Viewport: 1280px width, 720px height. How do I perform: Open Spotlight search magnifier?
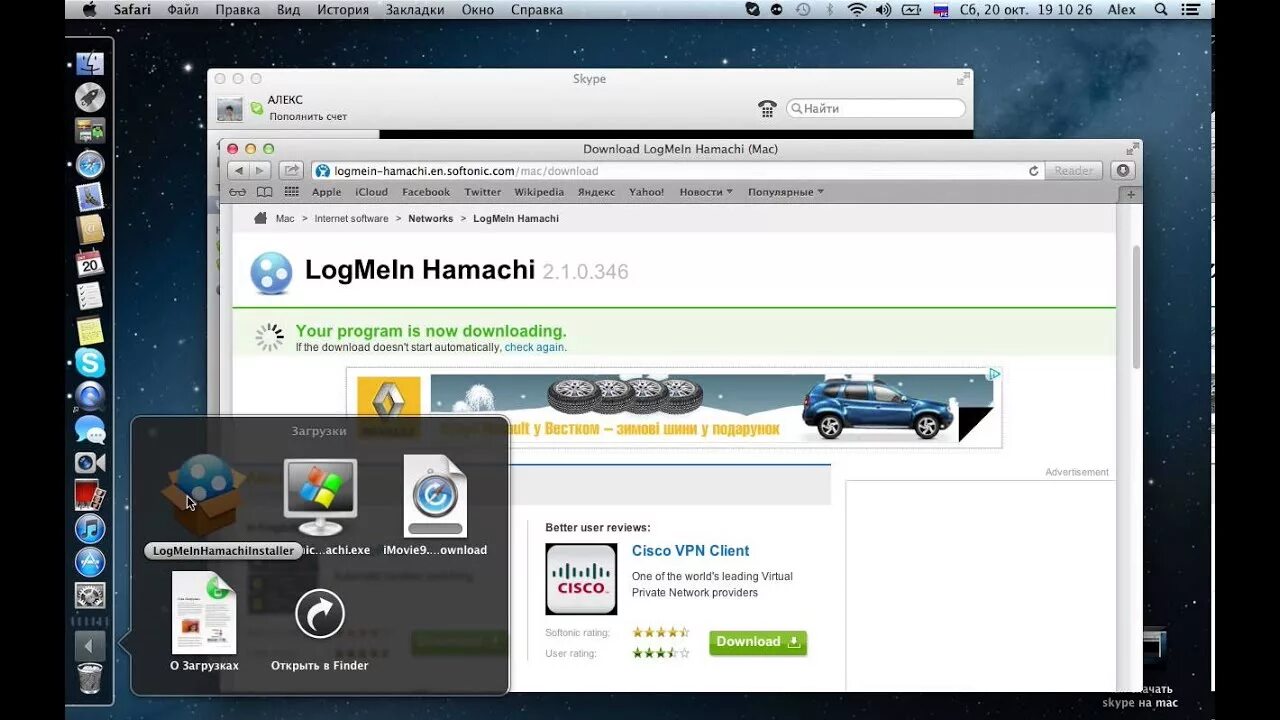[x=1161, y=9]
